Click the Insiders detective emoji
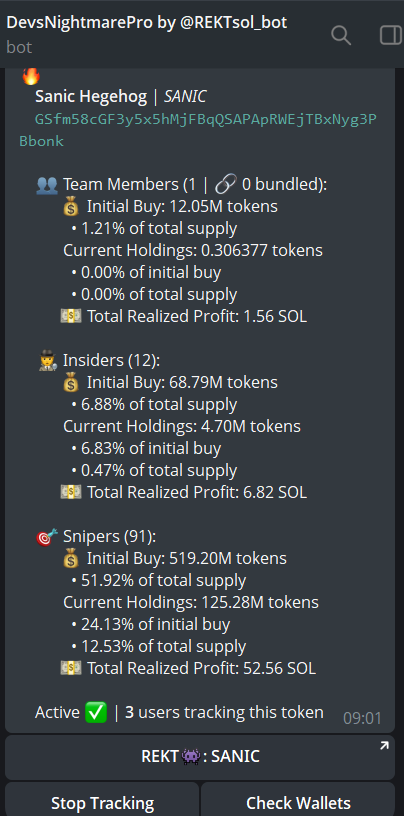Screen dimensions: 404x816 (47, 361)
